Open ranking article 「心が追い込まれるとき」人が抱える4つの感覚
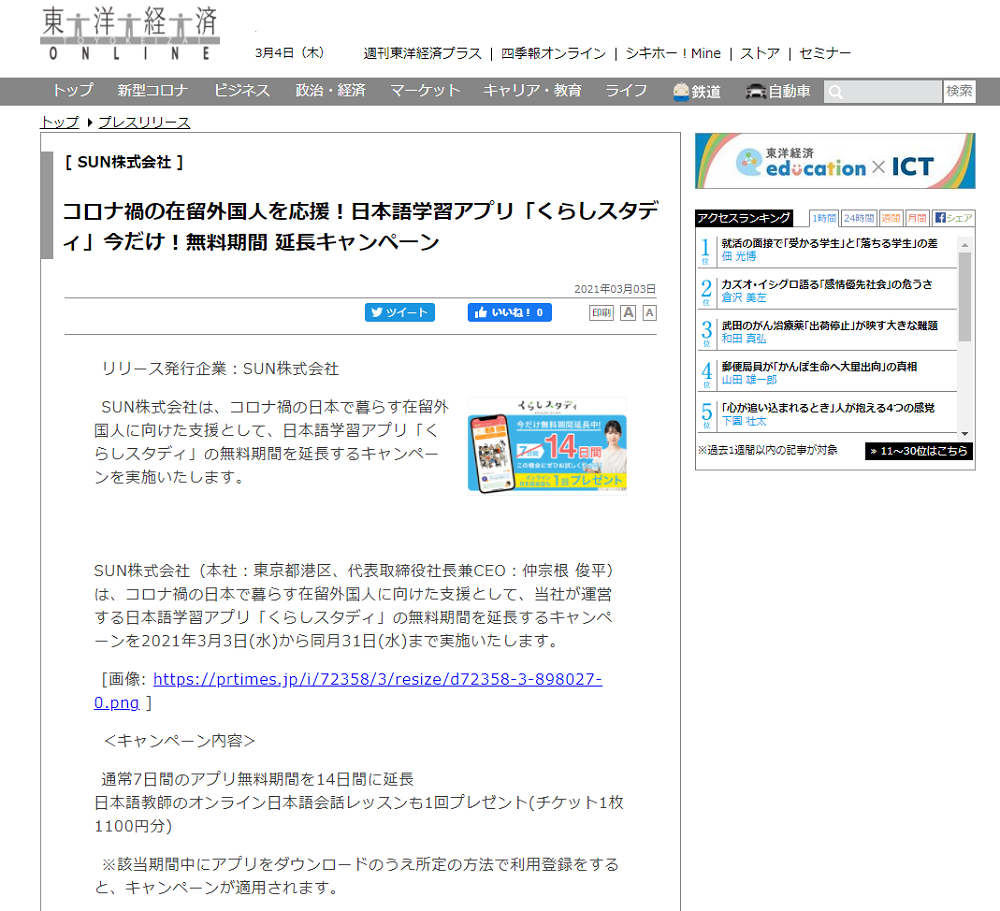 coord(828,408)
